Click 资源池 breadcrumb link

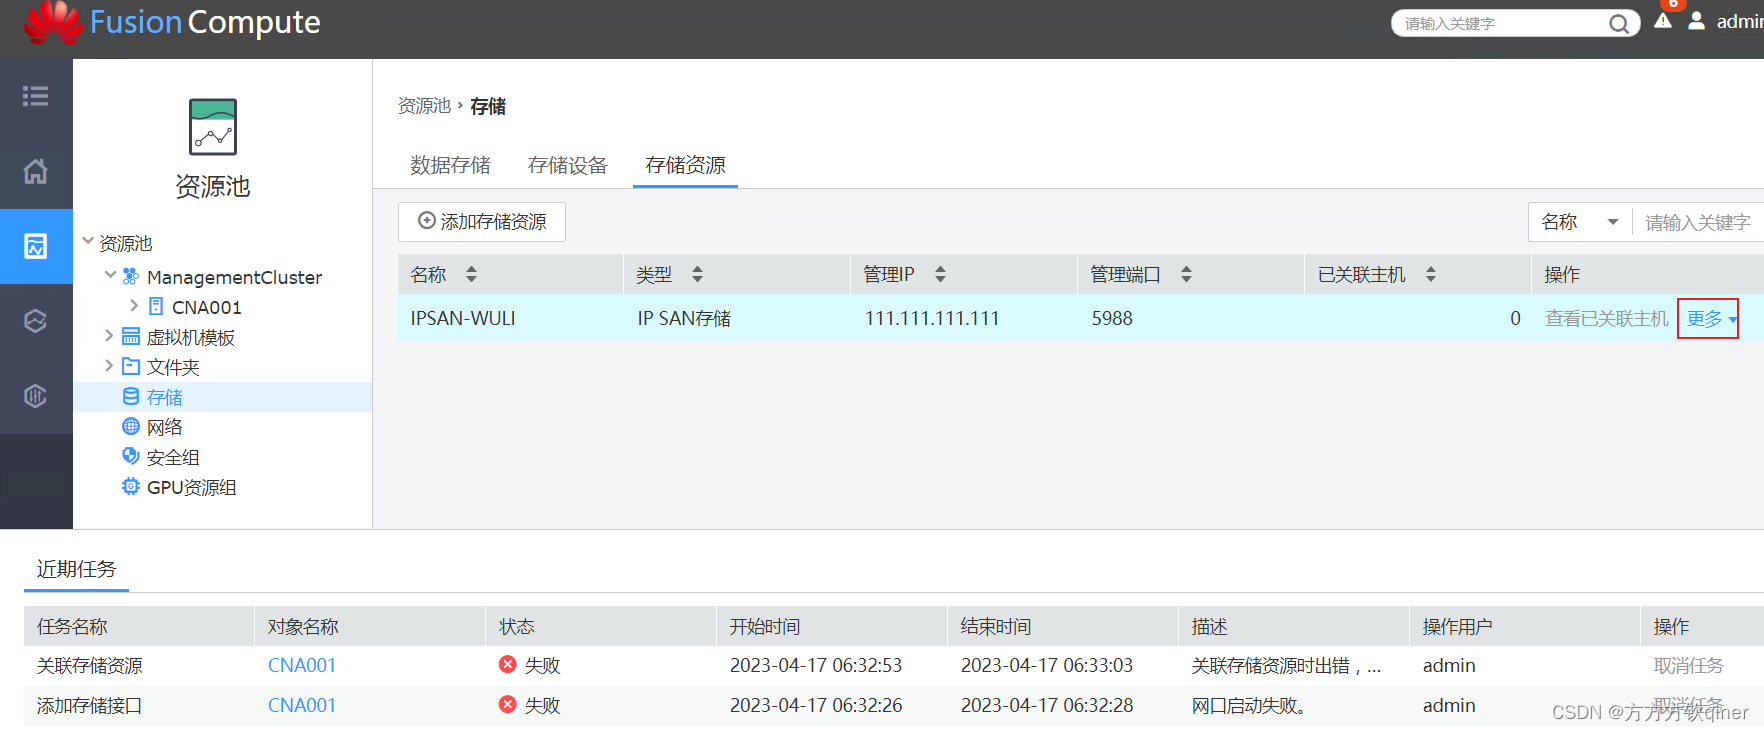pyautogui.click(x=425, y=106)
